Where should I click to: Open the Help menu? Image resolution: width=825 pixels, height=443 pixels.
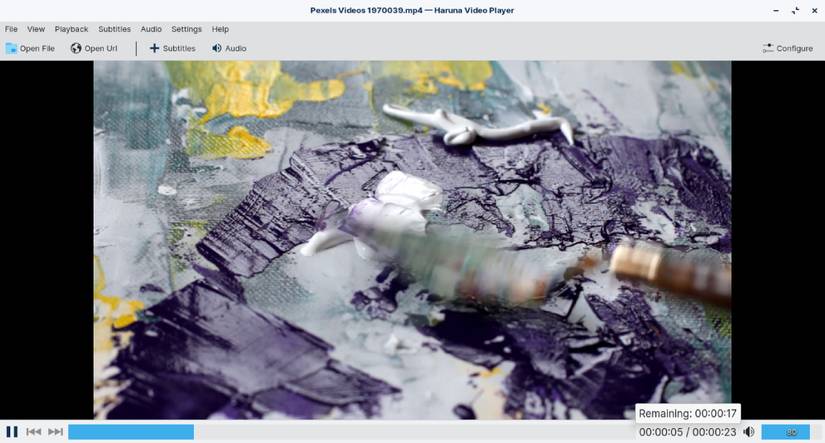coord(220,29)
